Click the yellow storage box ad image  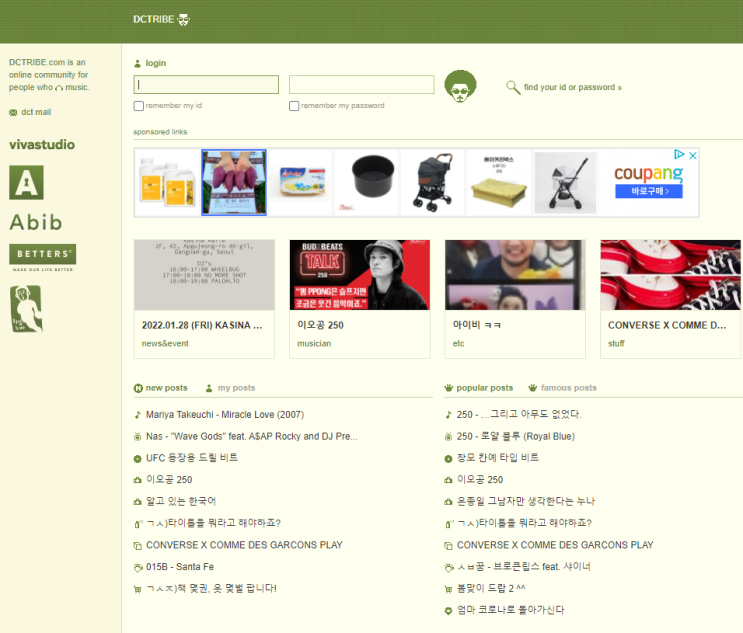tap(499, 182)
